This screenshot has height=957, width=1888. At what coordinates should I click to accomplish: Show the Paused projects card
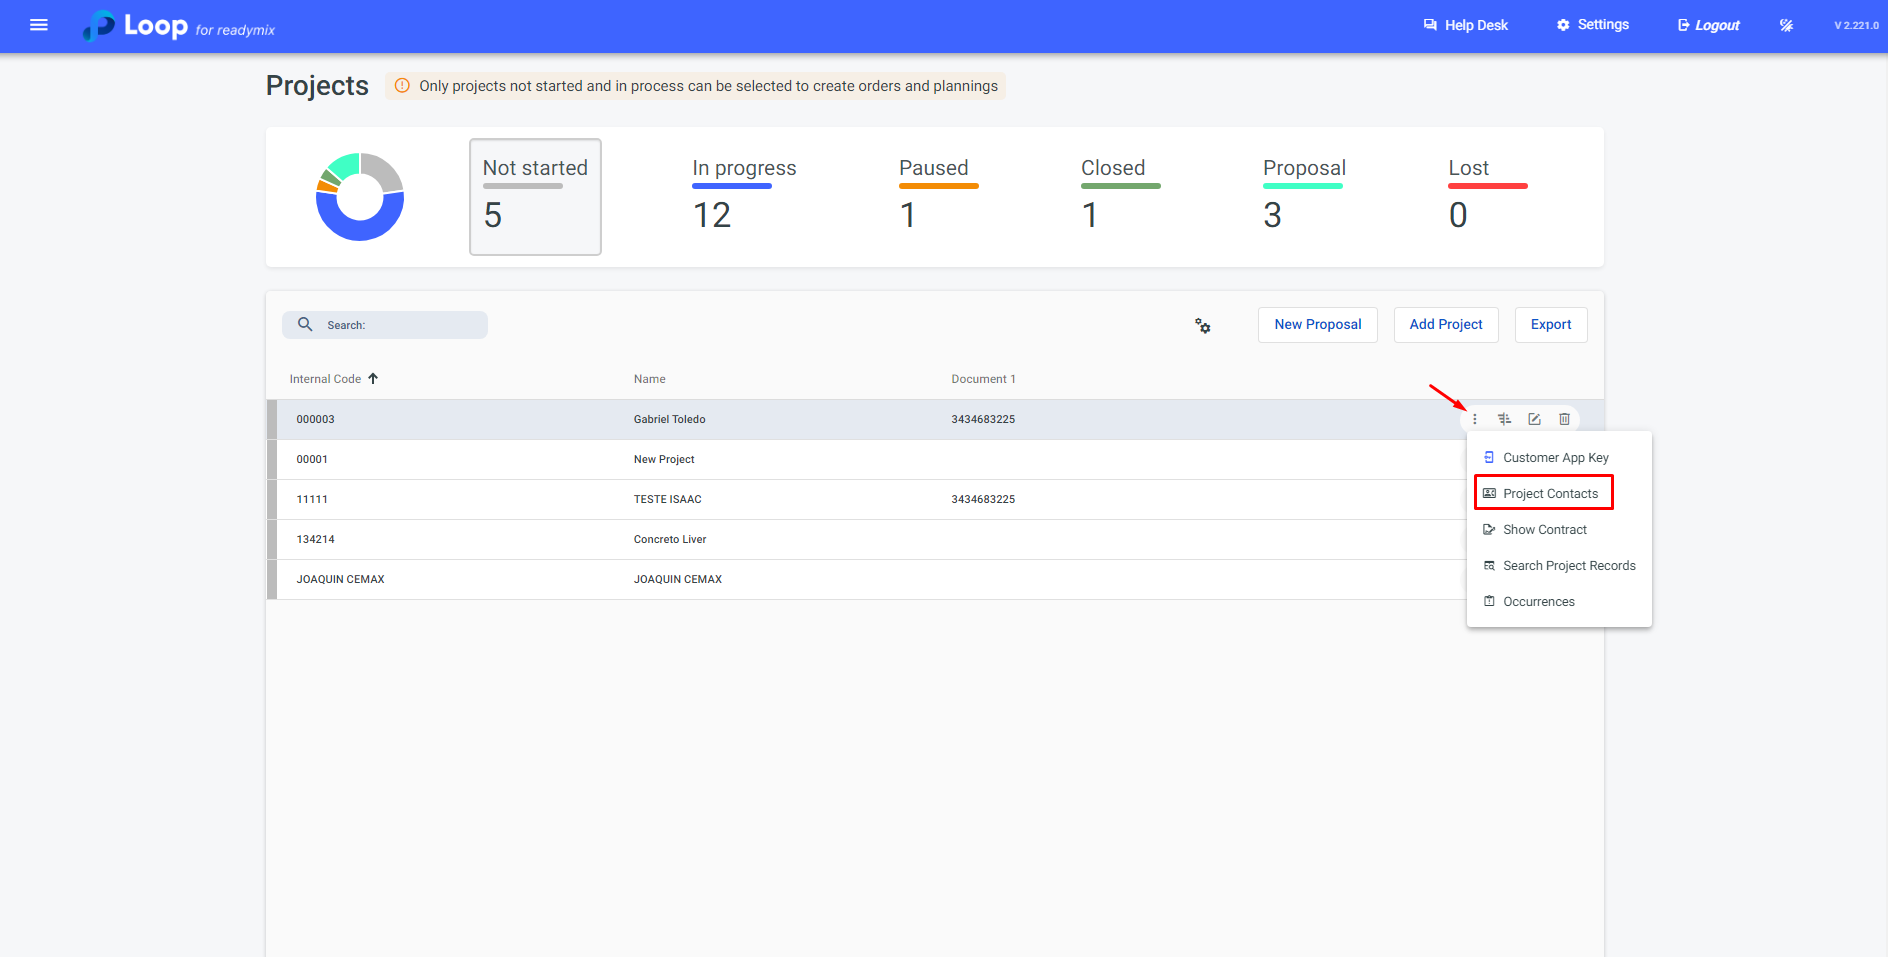934,196
